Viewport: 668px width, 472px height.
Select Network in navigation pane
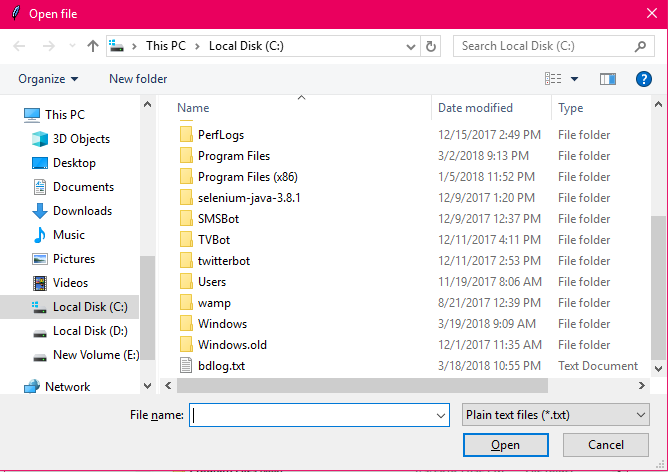pyautogui.click(x=67, y=386)
